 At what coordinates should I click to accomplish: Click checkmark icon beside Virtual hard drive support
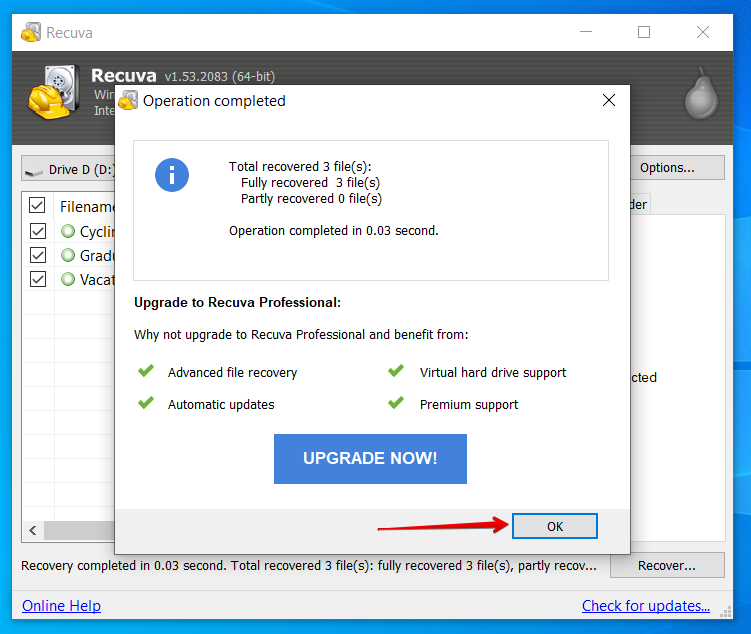click(396, 371)
